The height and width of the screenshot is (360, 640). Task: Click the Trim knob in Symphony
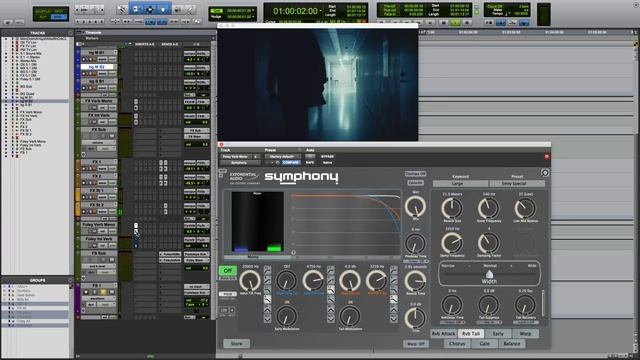[415, 318]
